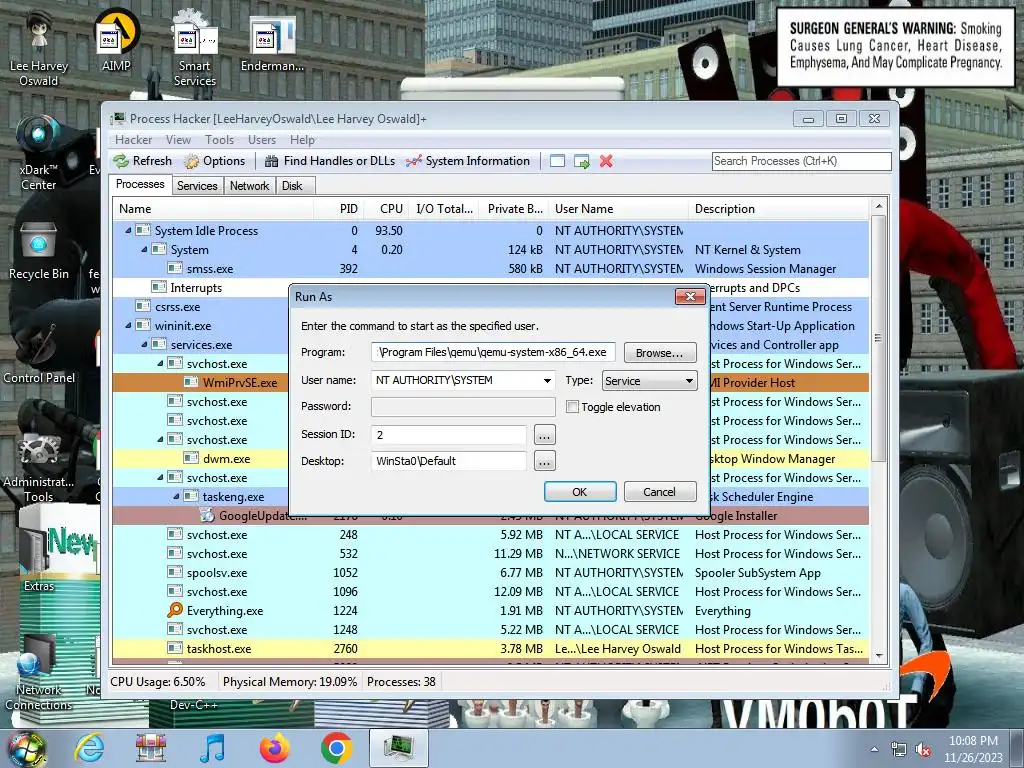Open the Tools menu
This screenshot has height=768, width=1024.
[219, 140]
